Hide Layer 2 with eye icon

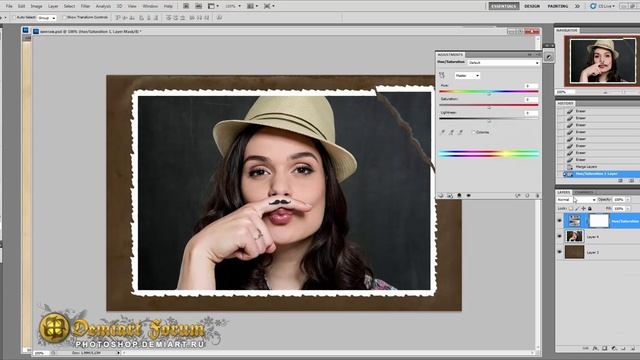point(560,252)
